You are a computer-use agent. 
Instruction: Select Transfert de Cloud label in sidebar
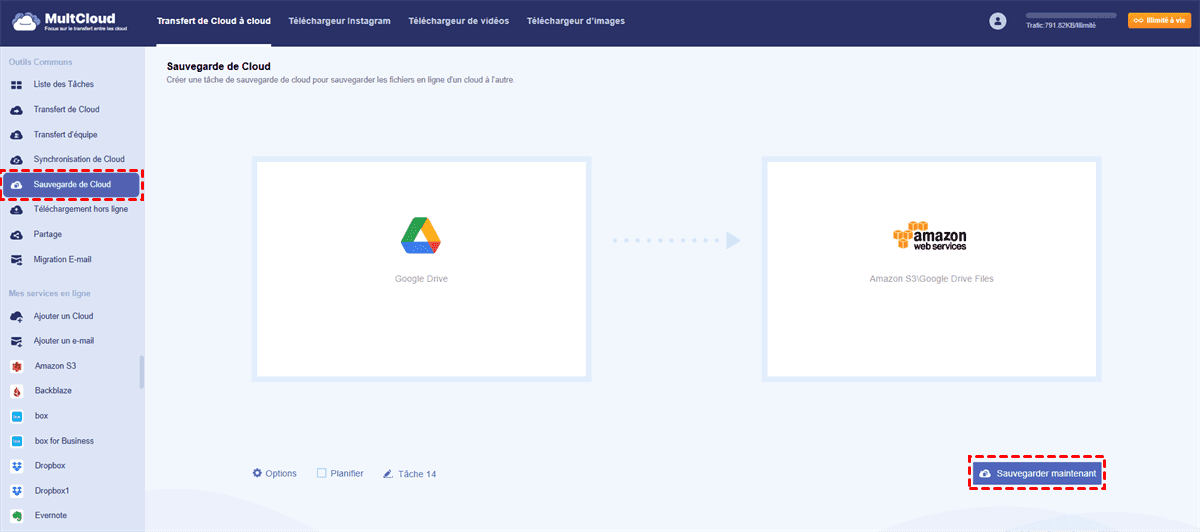(x=67, y=110)
